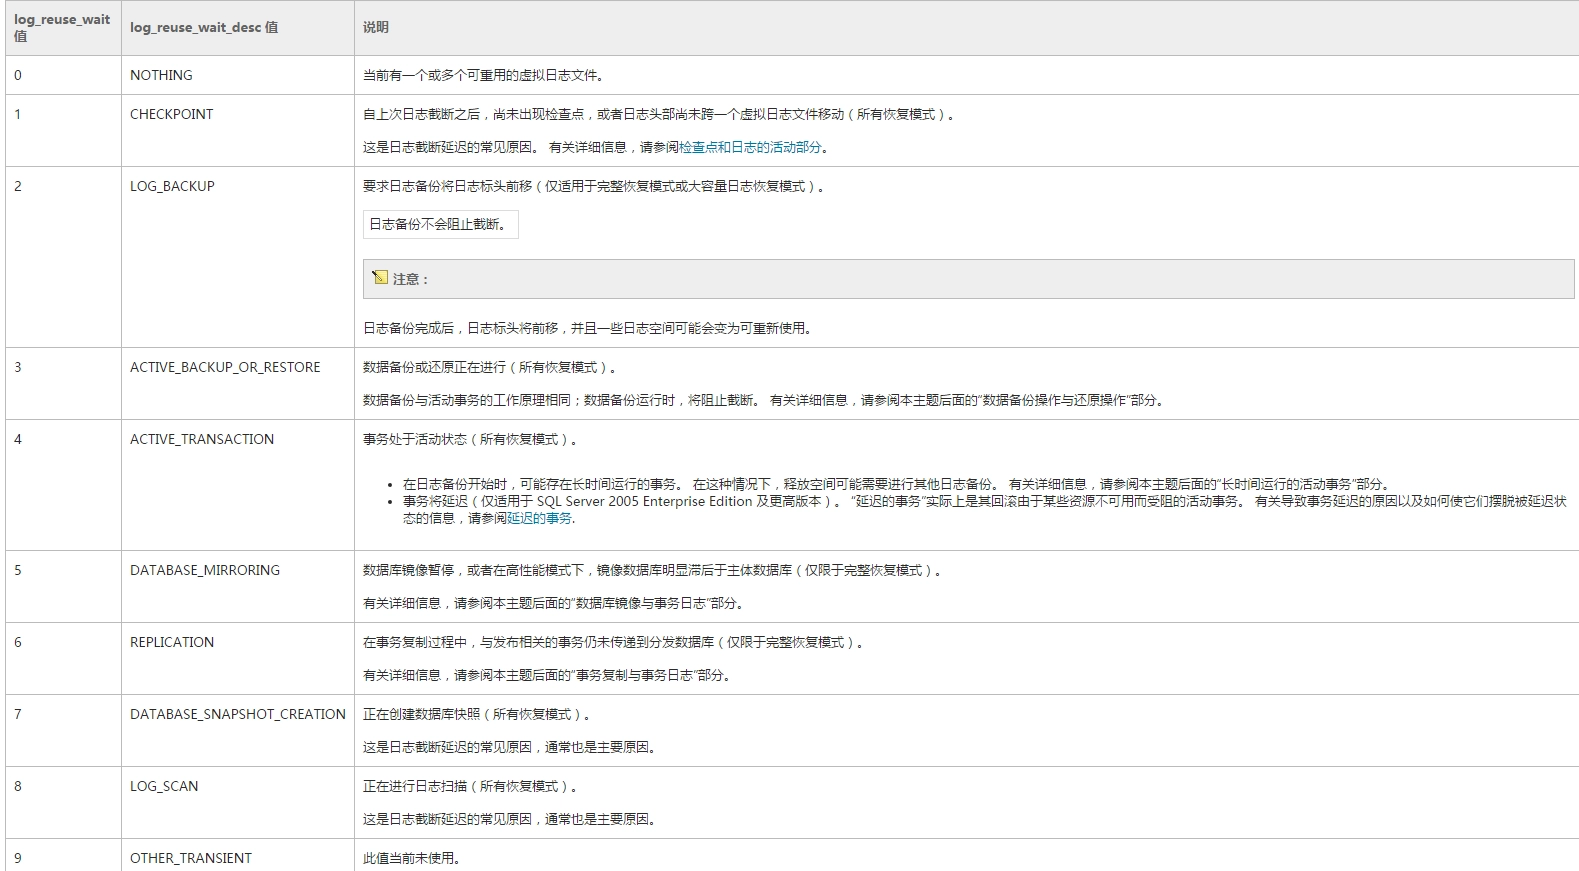
Task: Click the 日志备份不会阻止截断 boxed text
Action: coord(439,224)
